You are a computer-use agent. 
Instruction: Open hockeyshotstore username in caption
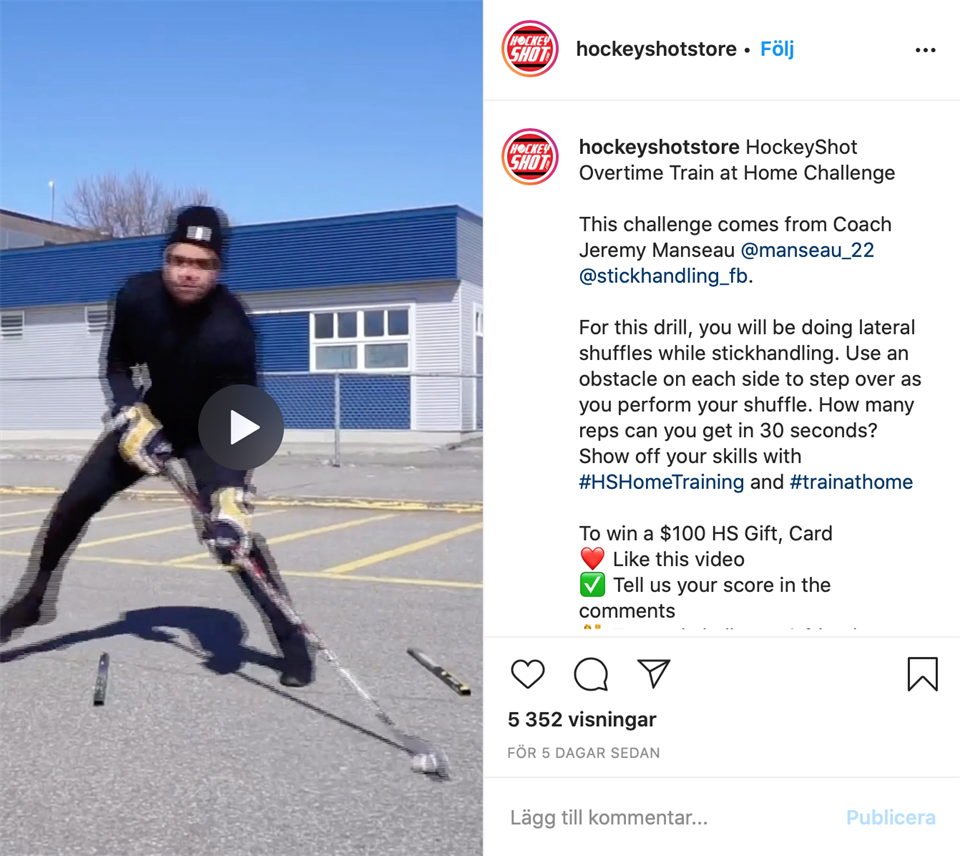(x=659, y=147)
